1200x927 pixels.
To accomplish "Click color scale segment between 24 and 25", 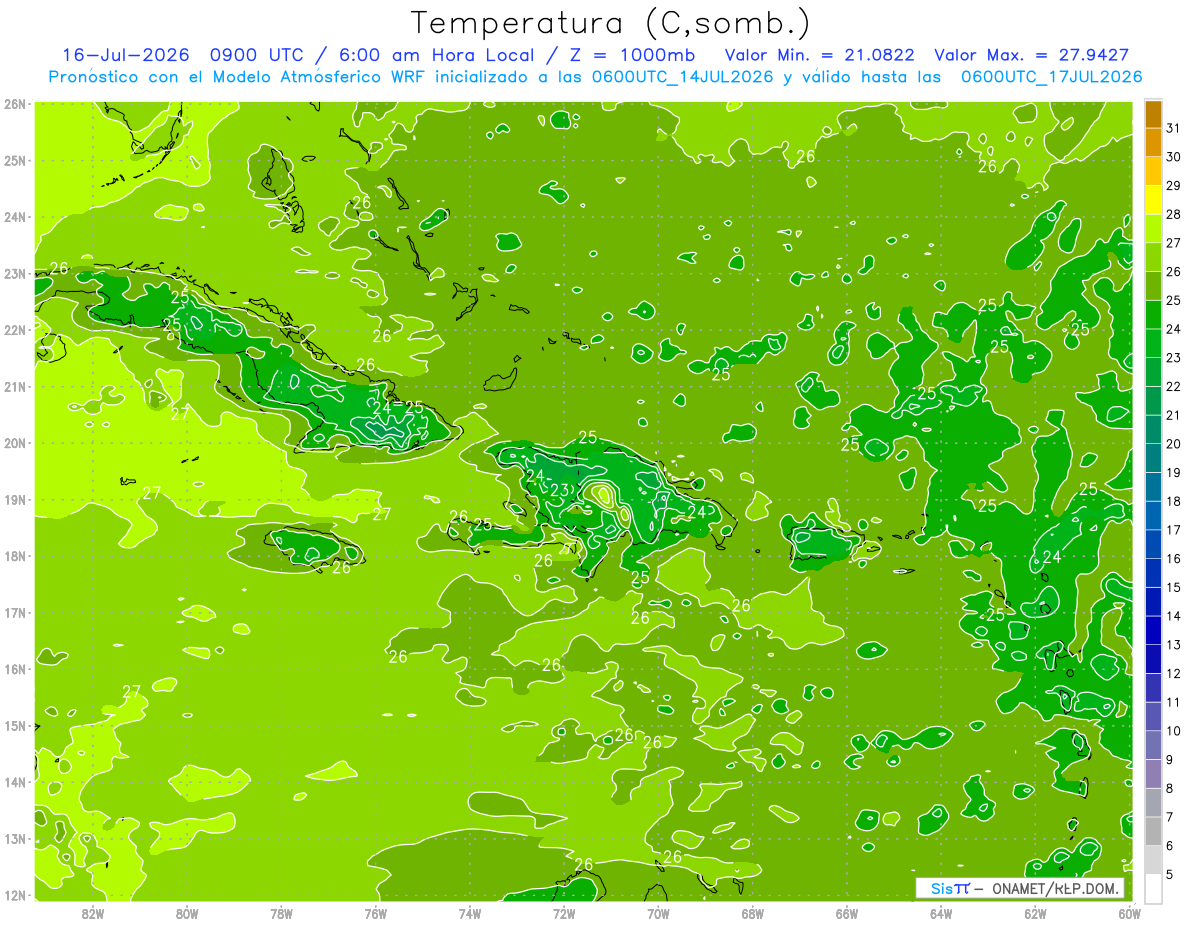I will pos(1153,316).
